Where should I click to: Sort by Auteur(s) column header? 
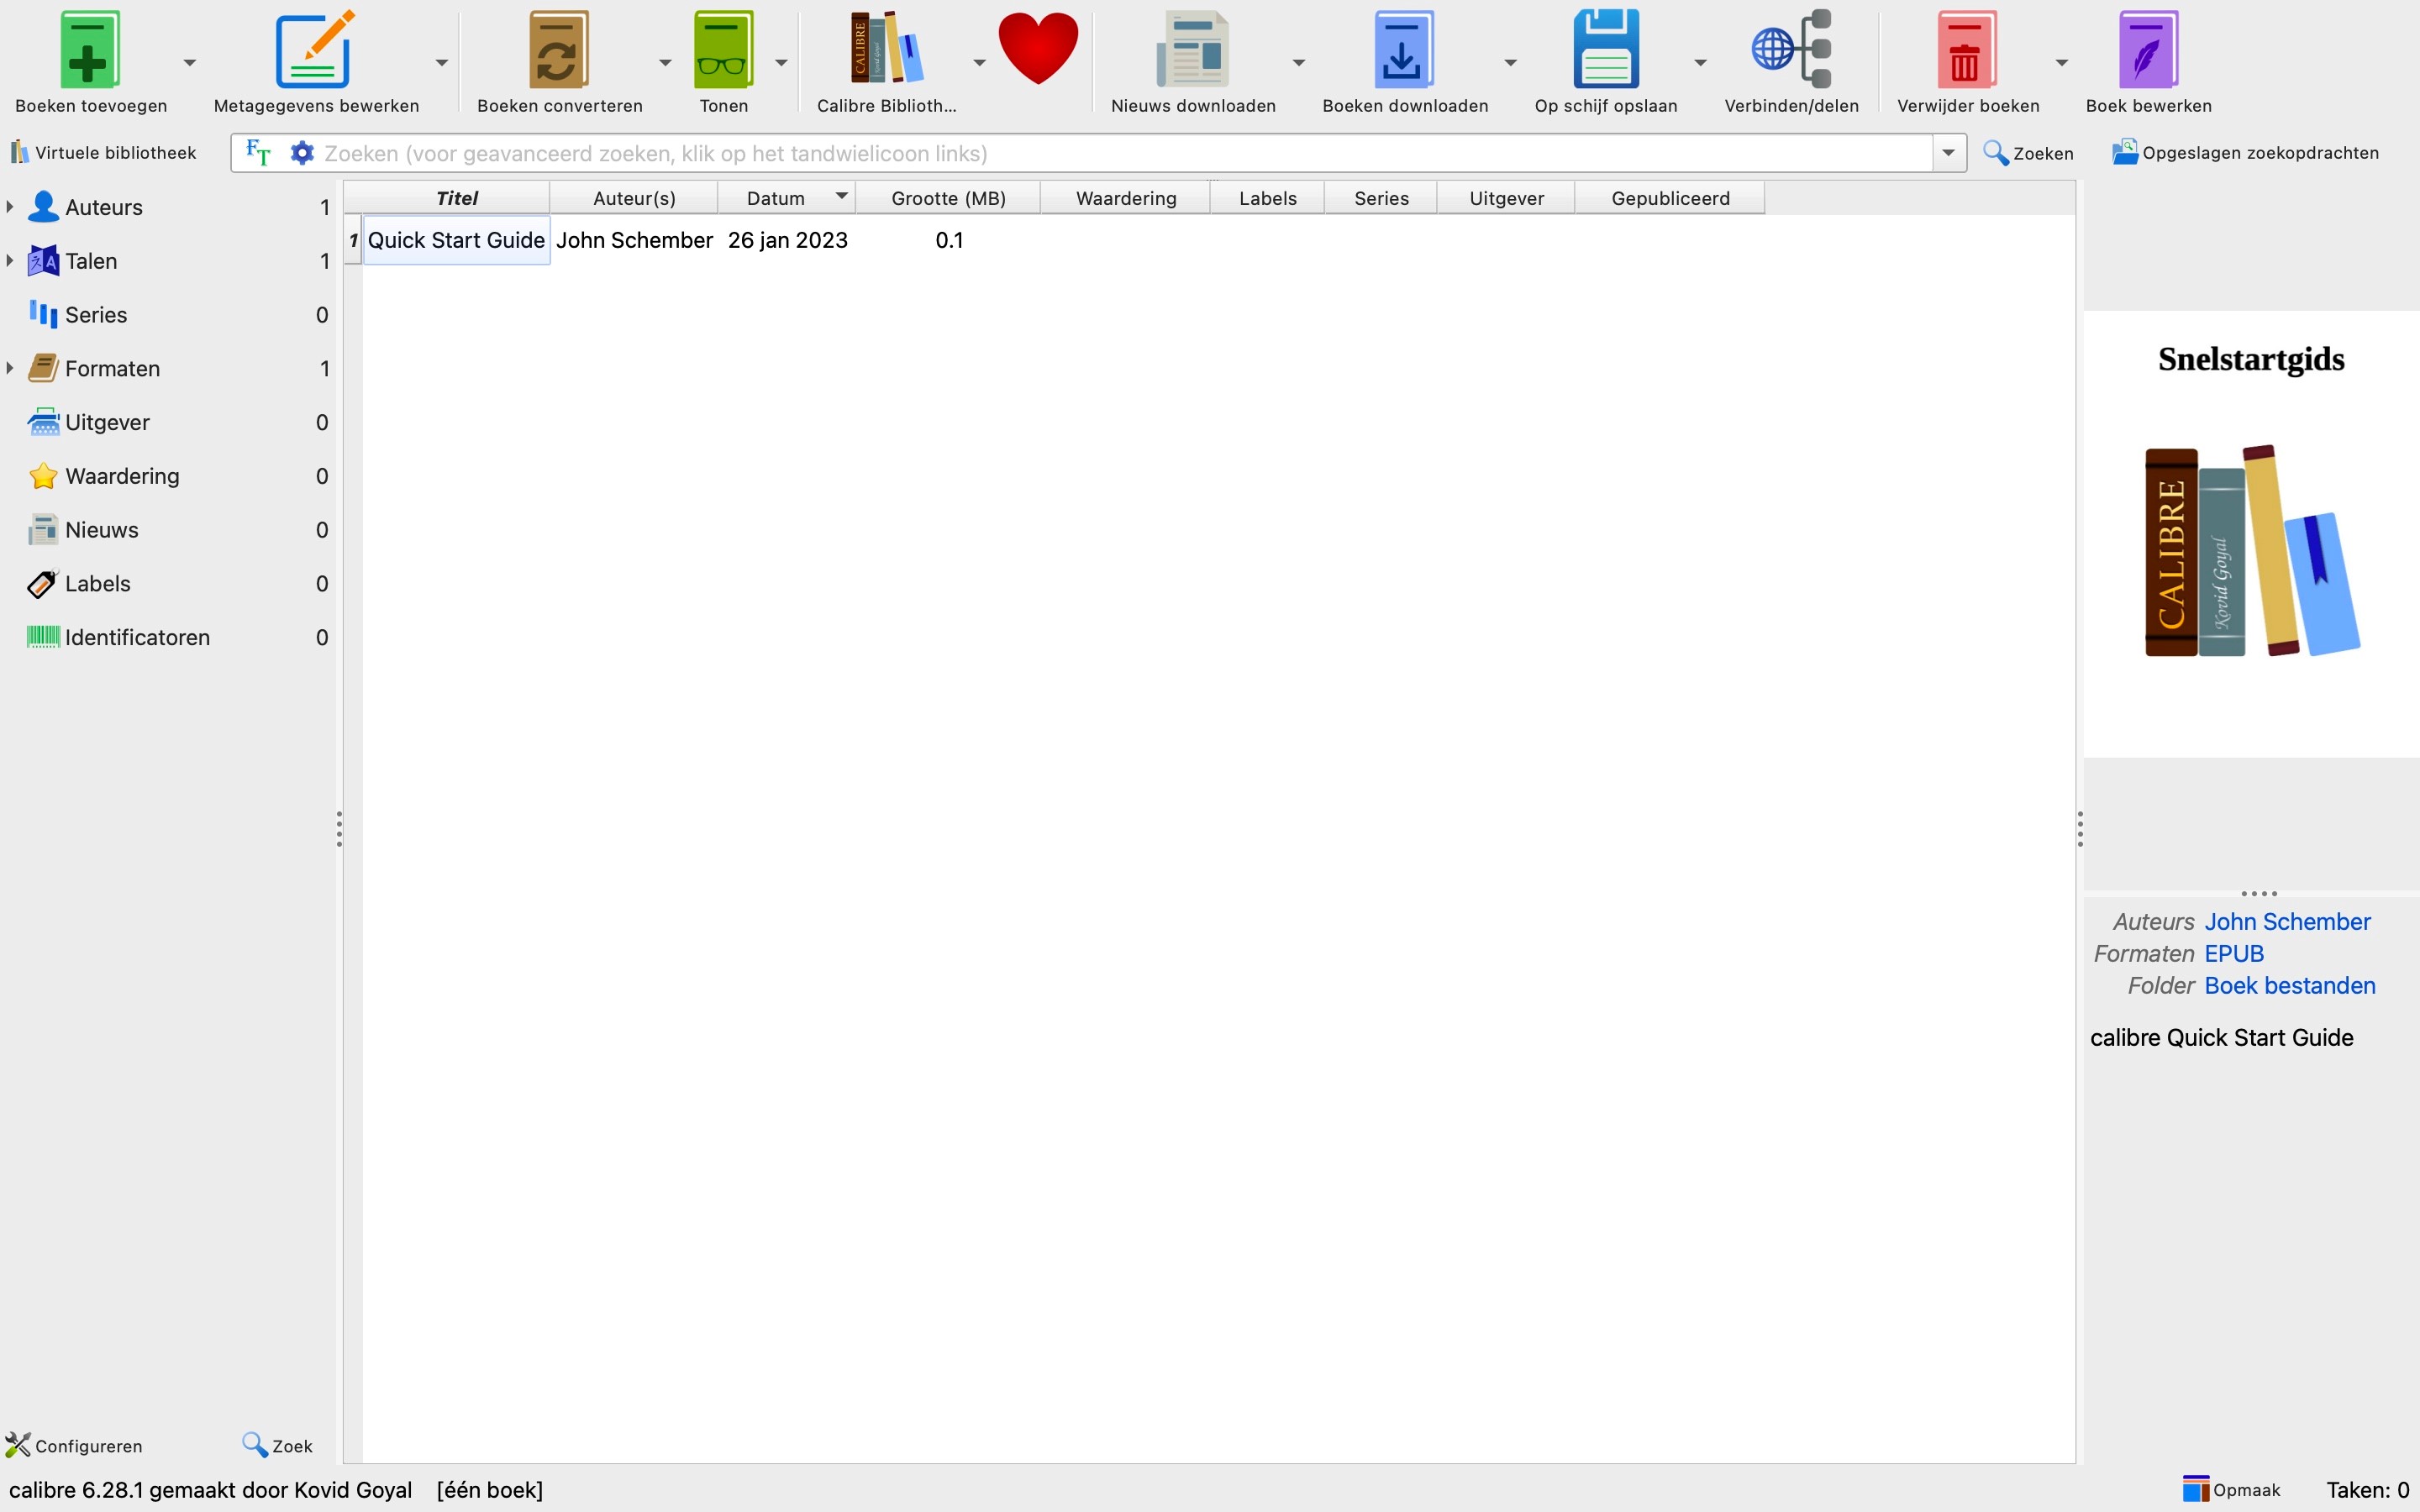[x=634, y=198]
